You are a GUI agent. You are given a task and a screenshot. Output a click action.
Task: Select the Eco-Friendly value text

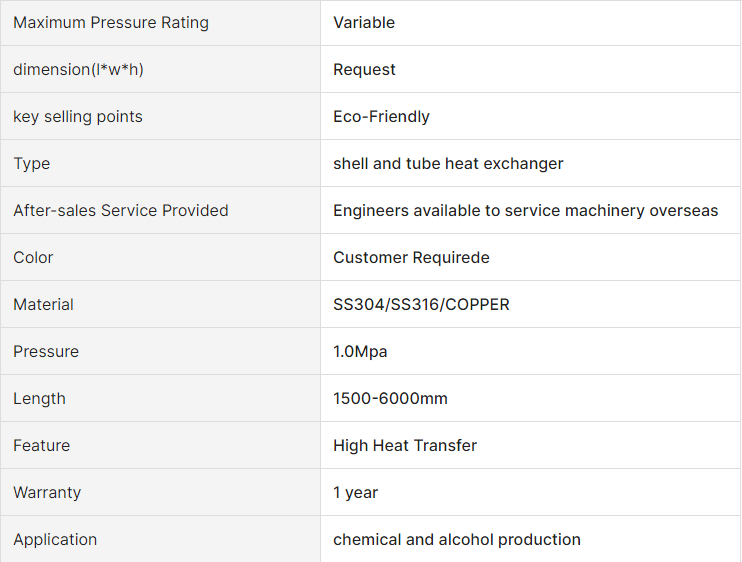coord(381,116)
